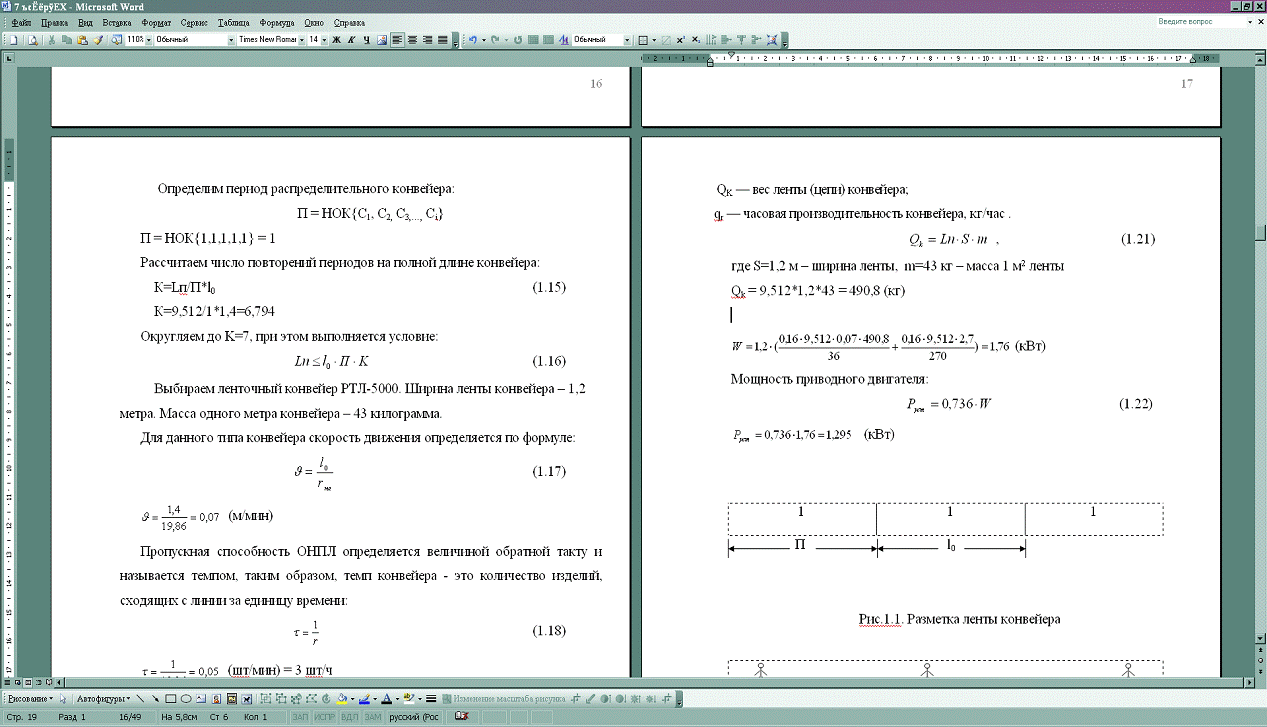Select the Oval drawing tool

click(187, 699)
